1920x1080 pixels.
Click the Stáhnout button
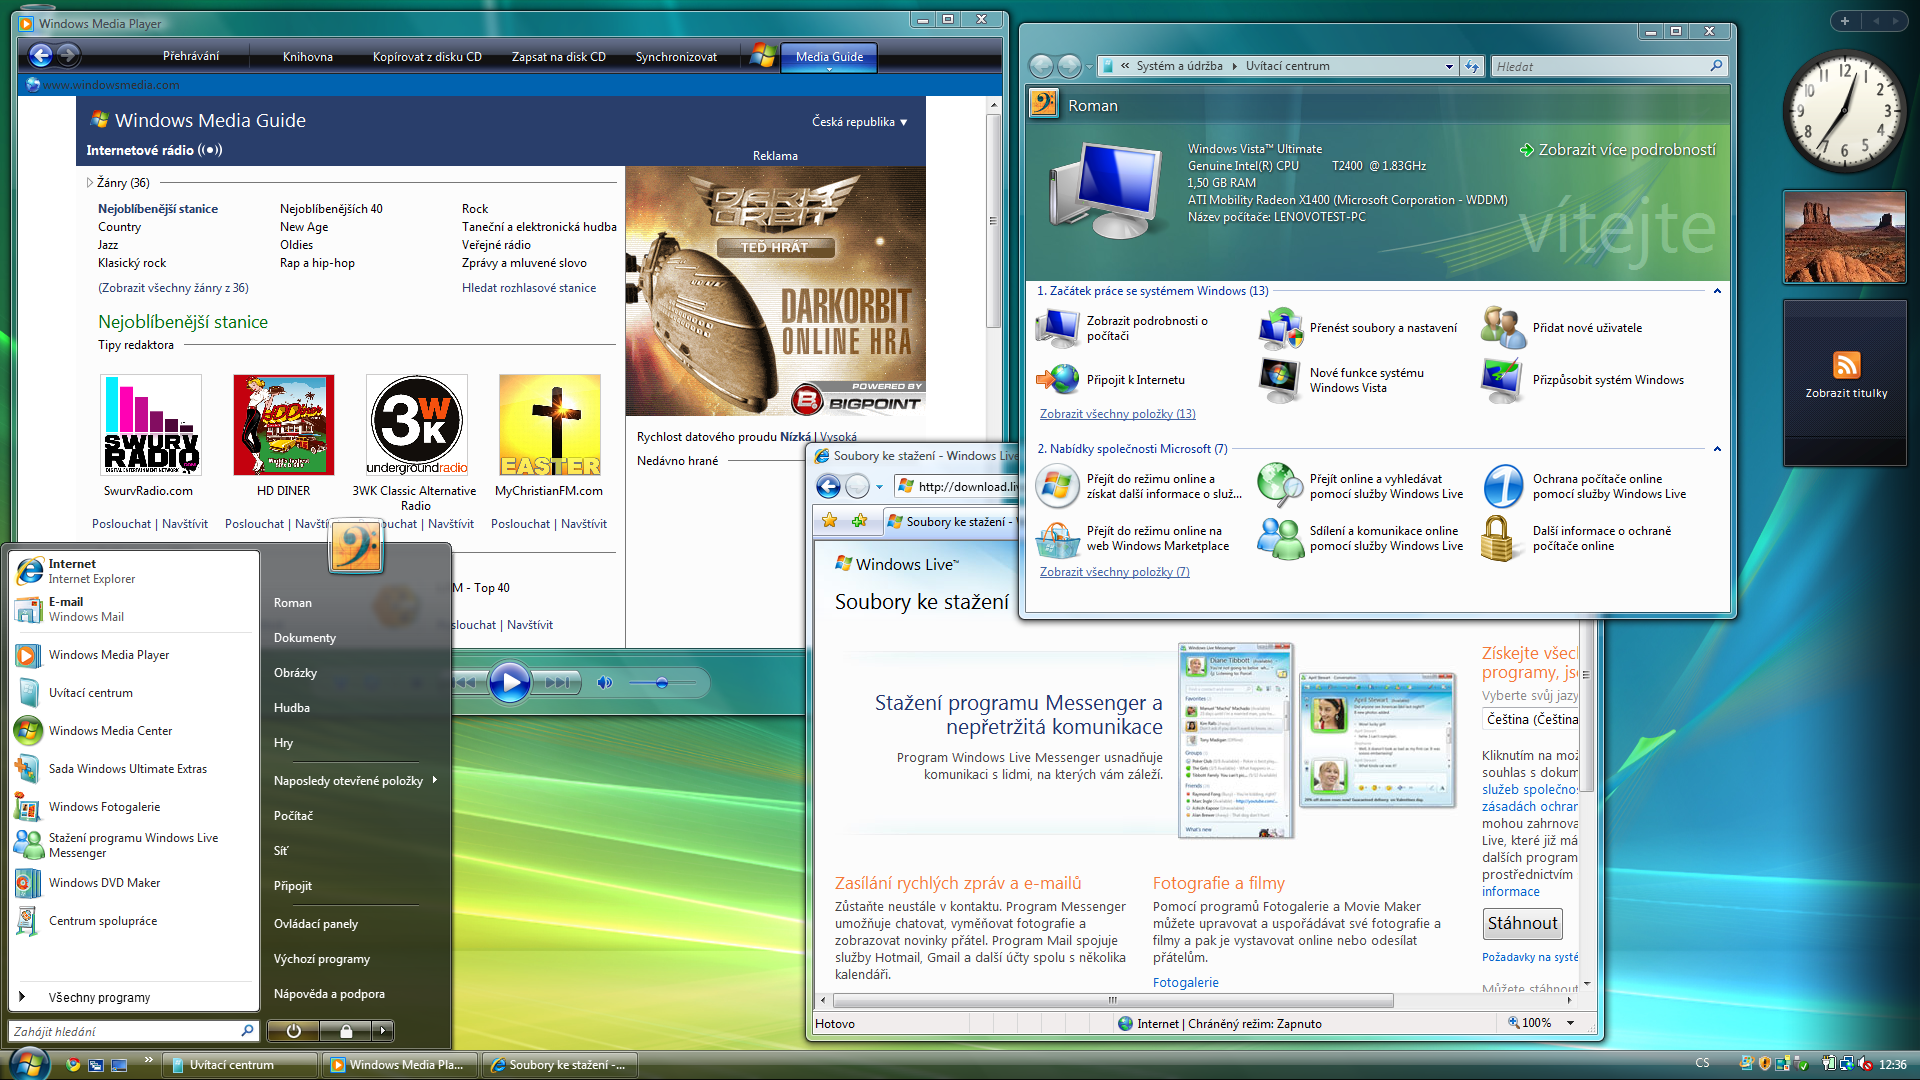[1522, 923]
